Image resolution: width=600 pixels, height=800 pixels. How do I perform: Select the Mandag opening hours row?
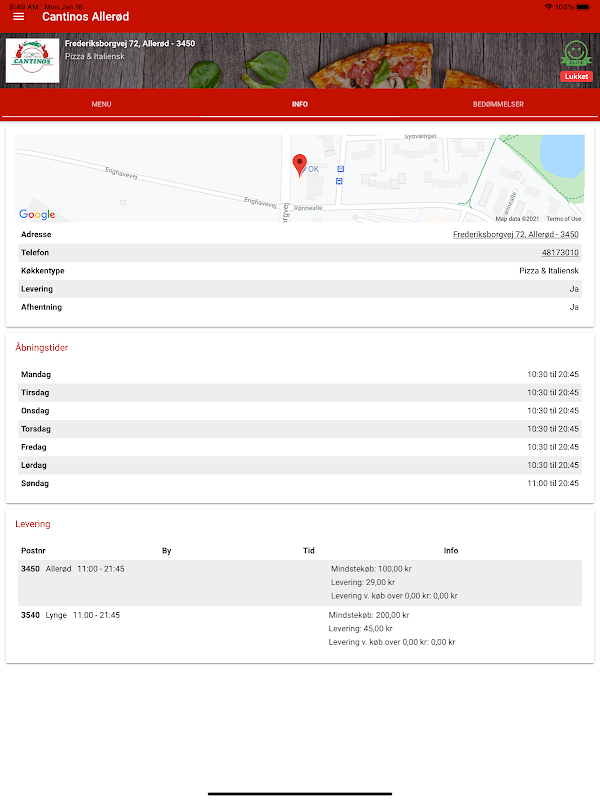click(x=300, y=374)
